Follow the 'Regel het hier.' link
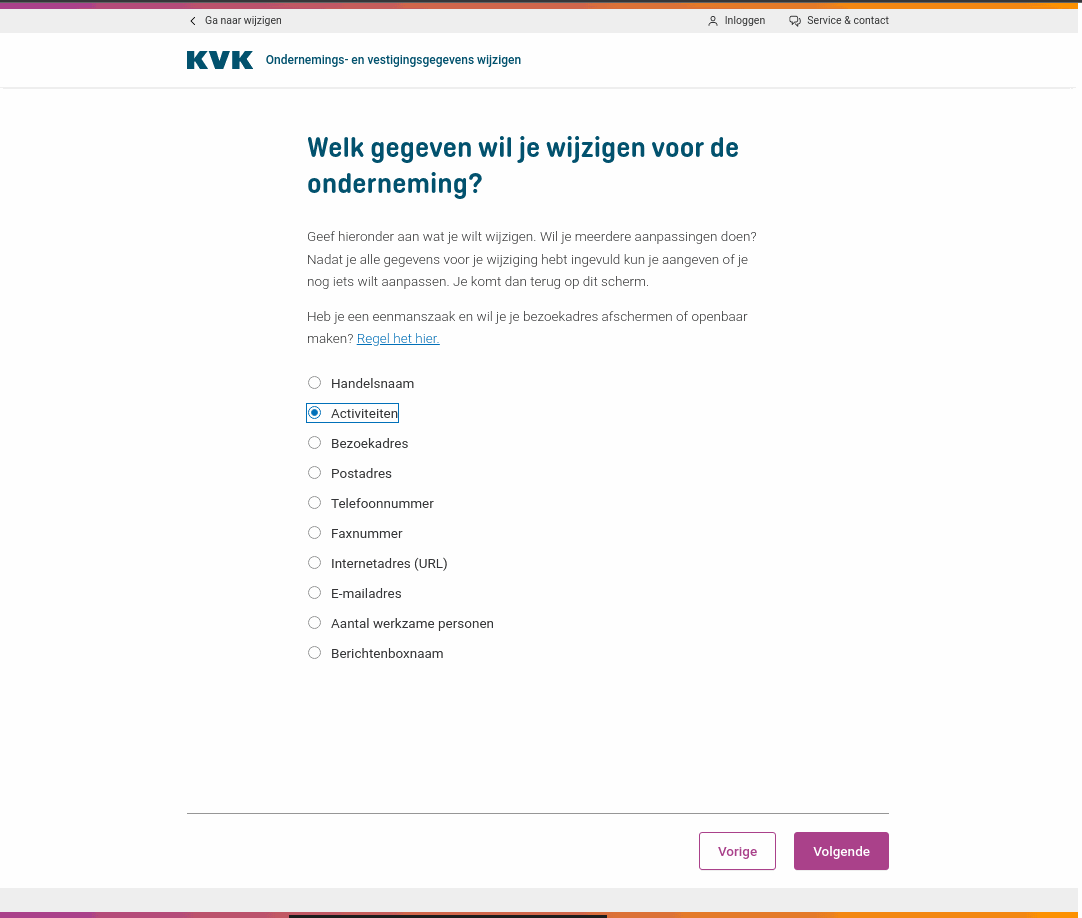This screenshot has height=918, width=1082. (x=398, y=338)
